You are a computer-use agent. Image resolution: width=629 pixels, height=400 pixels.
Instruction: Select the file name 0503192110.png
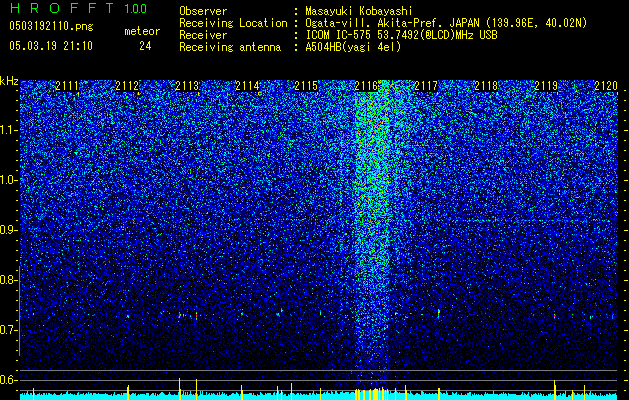click(51, 26)
